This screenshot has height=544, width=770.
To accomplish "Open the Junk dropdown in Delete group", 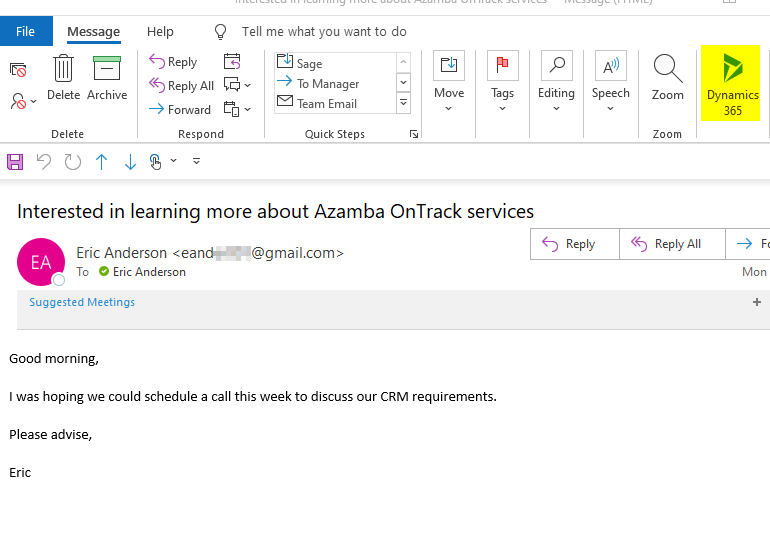I will (23, 101).
